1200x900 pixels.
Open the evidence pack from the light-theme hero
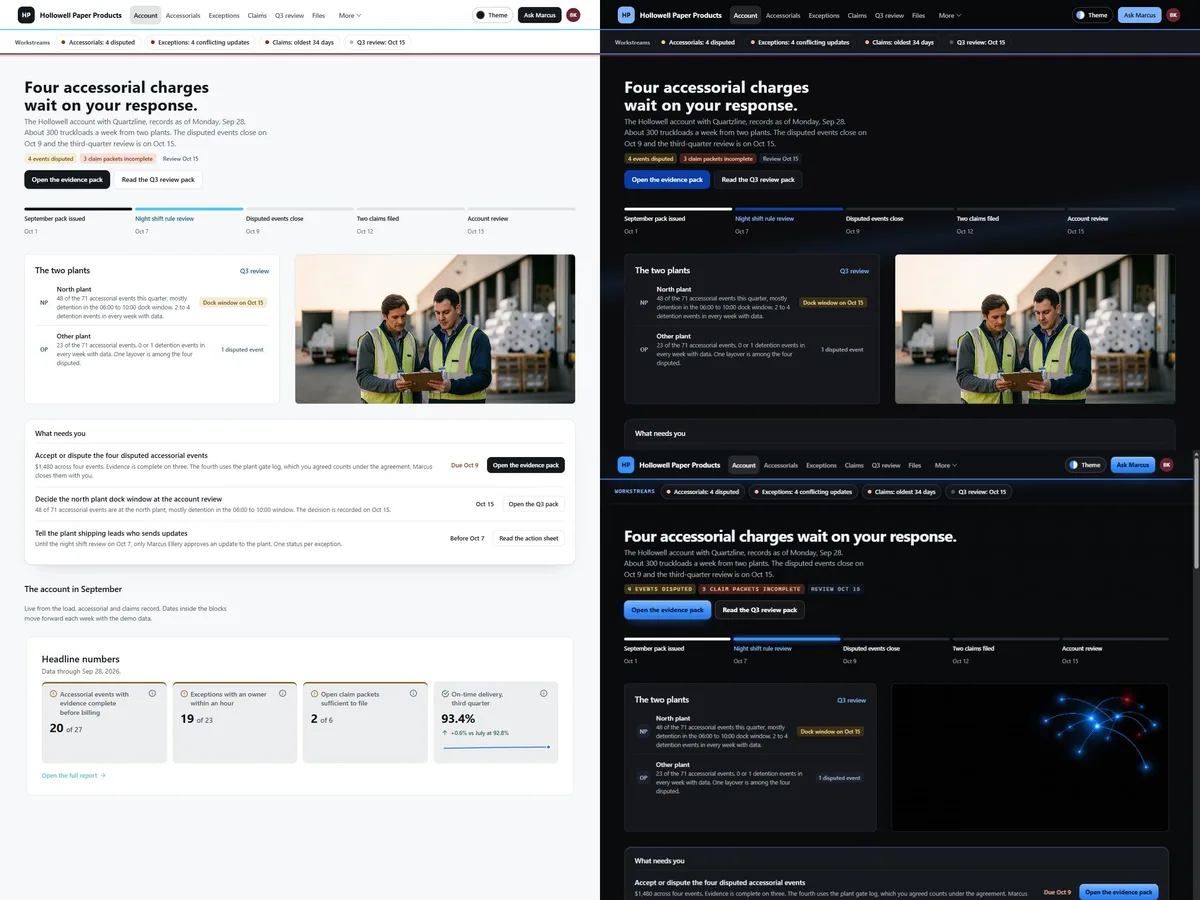[x=68, y=180]
